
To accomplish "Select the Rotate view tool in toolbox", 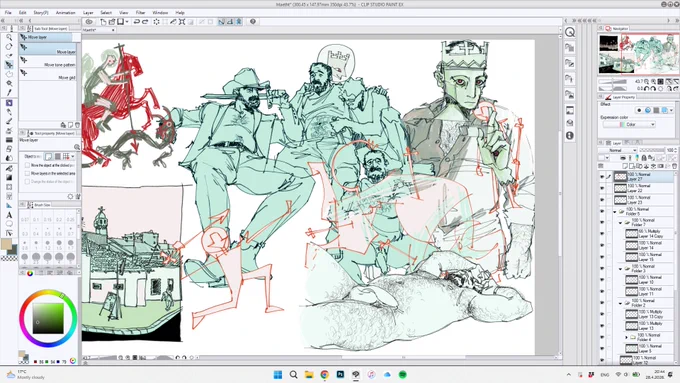I will click(x=9, y=46).
